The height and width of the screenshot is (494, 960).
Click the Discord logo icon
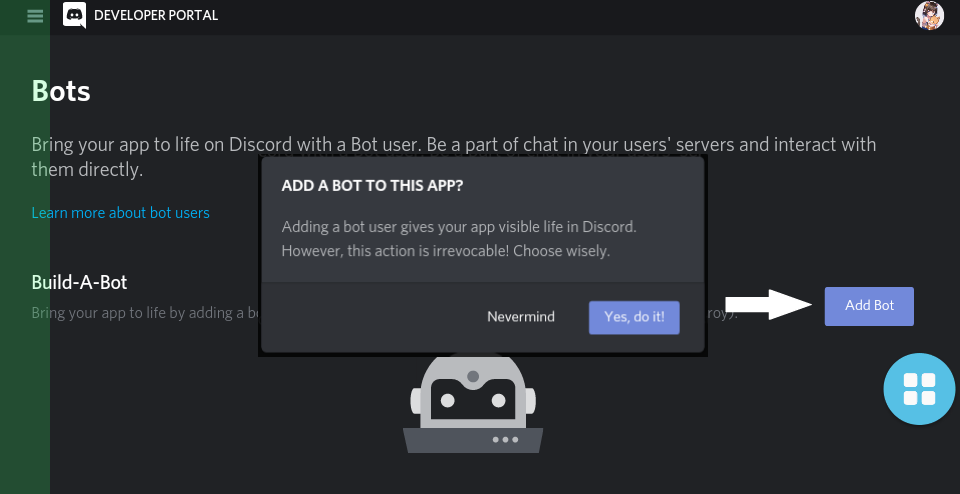tap(74, 15)
